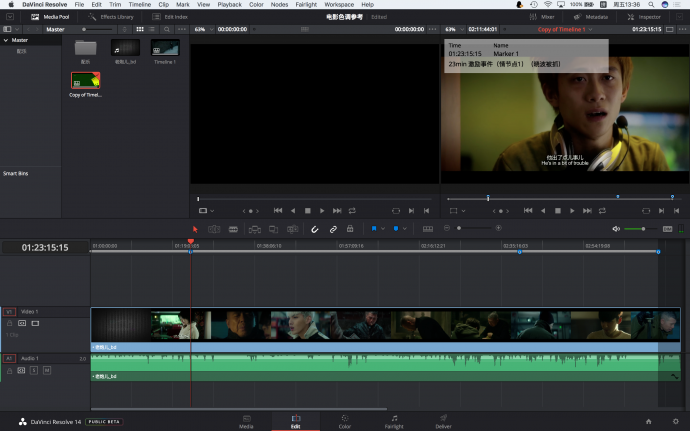
Task: Toggle the linked selection chain icon
Action: (333, 229)
